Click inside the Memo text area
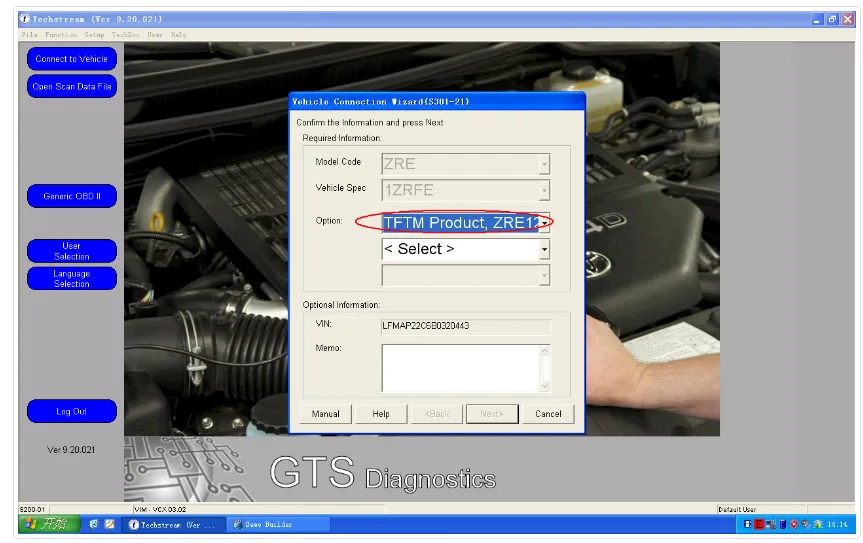 [x=461, y=368]
